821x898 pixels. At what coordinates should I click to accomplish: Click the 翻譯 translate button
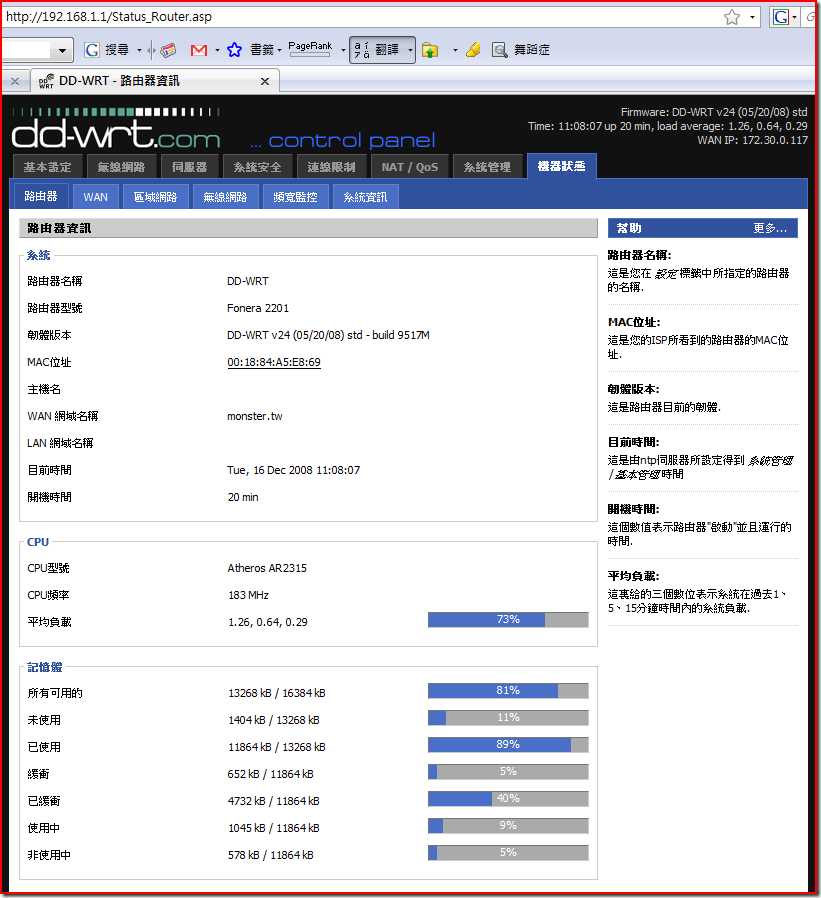click(376, 50)
